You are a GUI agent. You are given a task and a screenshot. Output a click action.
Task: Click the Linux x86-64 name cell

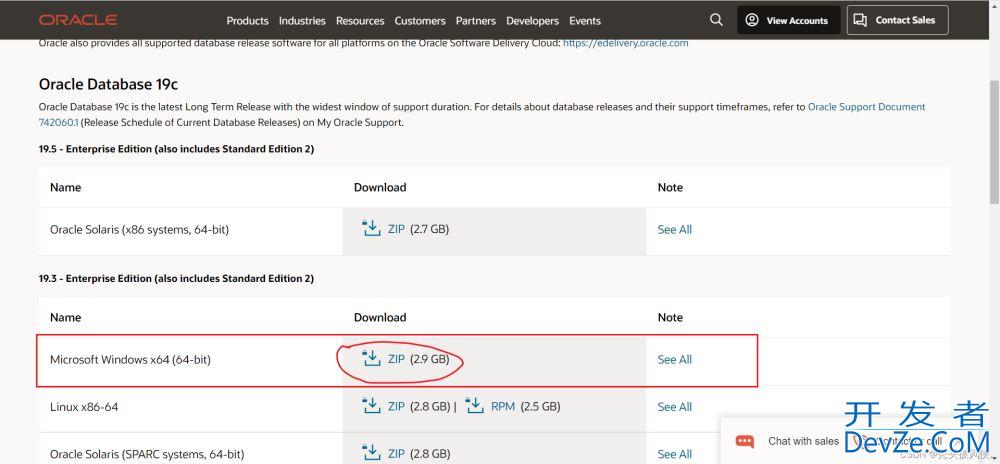point(84,407)
